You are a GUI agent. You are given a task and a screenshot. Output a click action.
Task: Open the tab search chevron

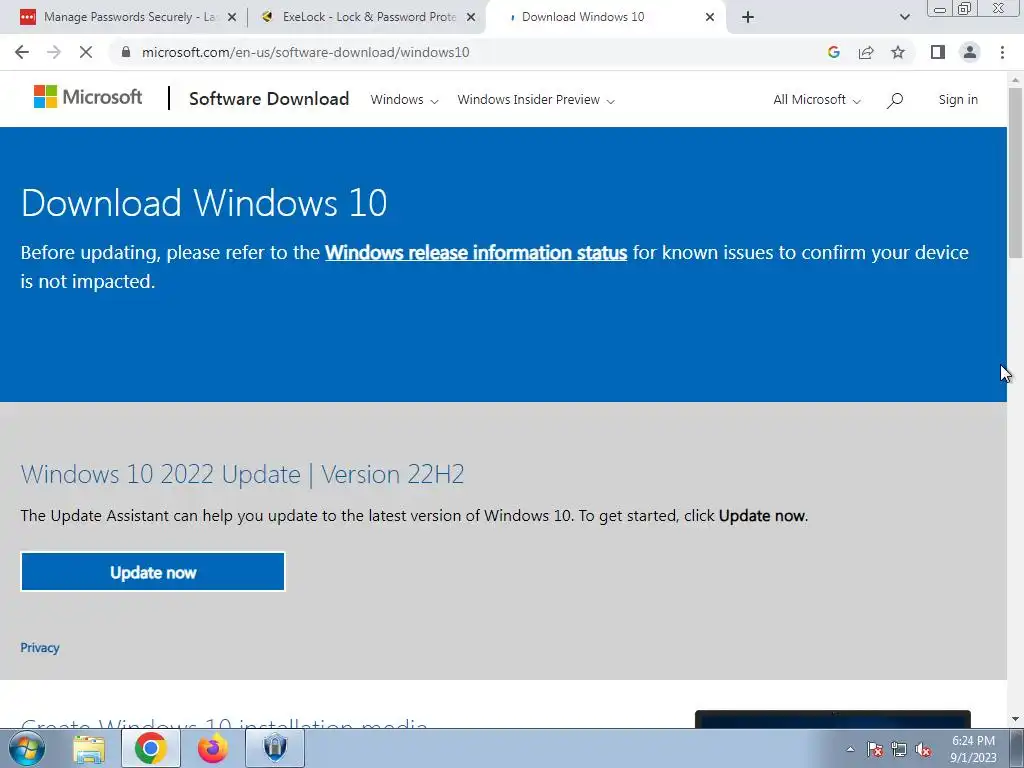click(x=904, y=17)
